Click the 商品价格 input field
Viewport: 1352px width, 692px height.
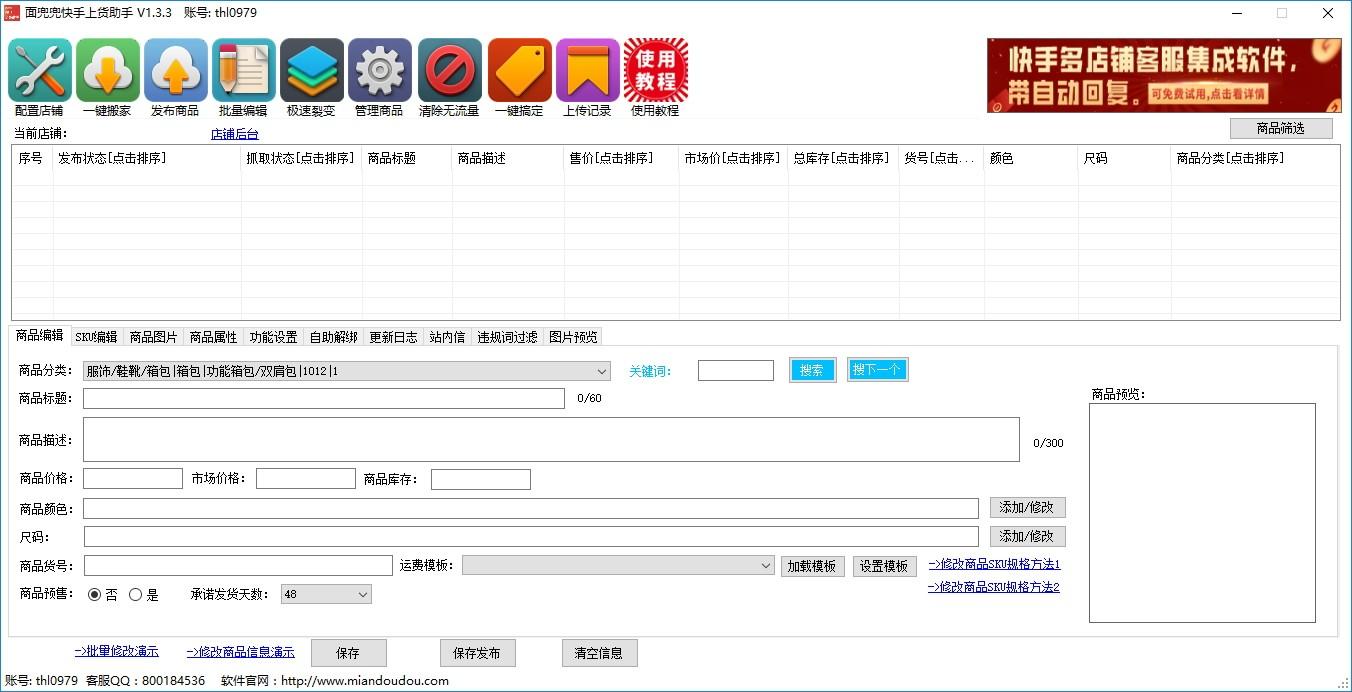point(133,479)
